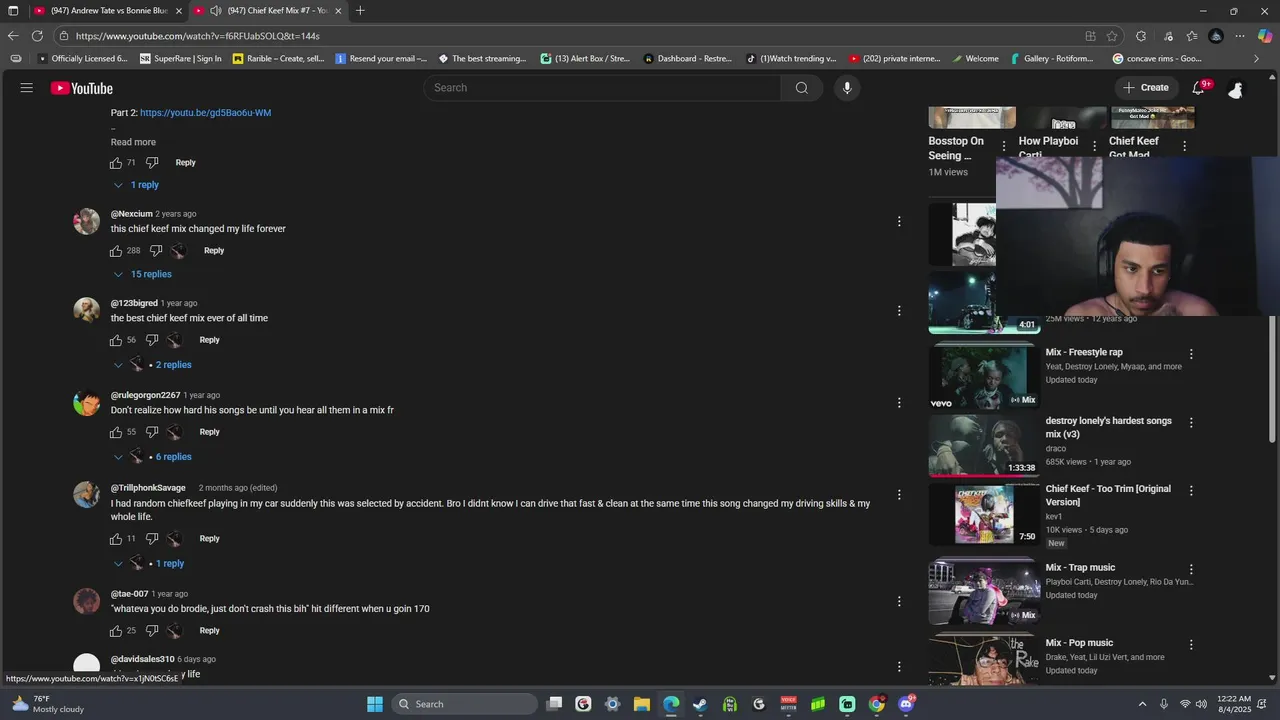Expand comment text with Read more
Viewport: 1280px width, 720px height.
pyautogui.click(x=133, y=142)
